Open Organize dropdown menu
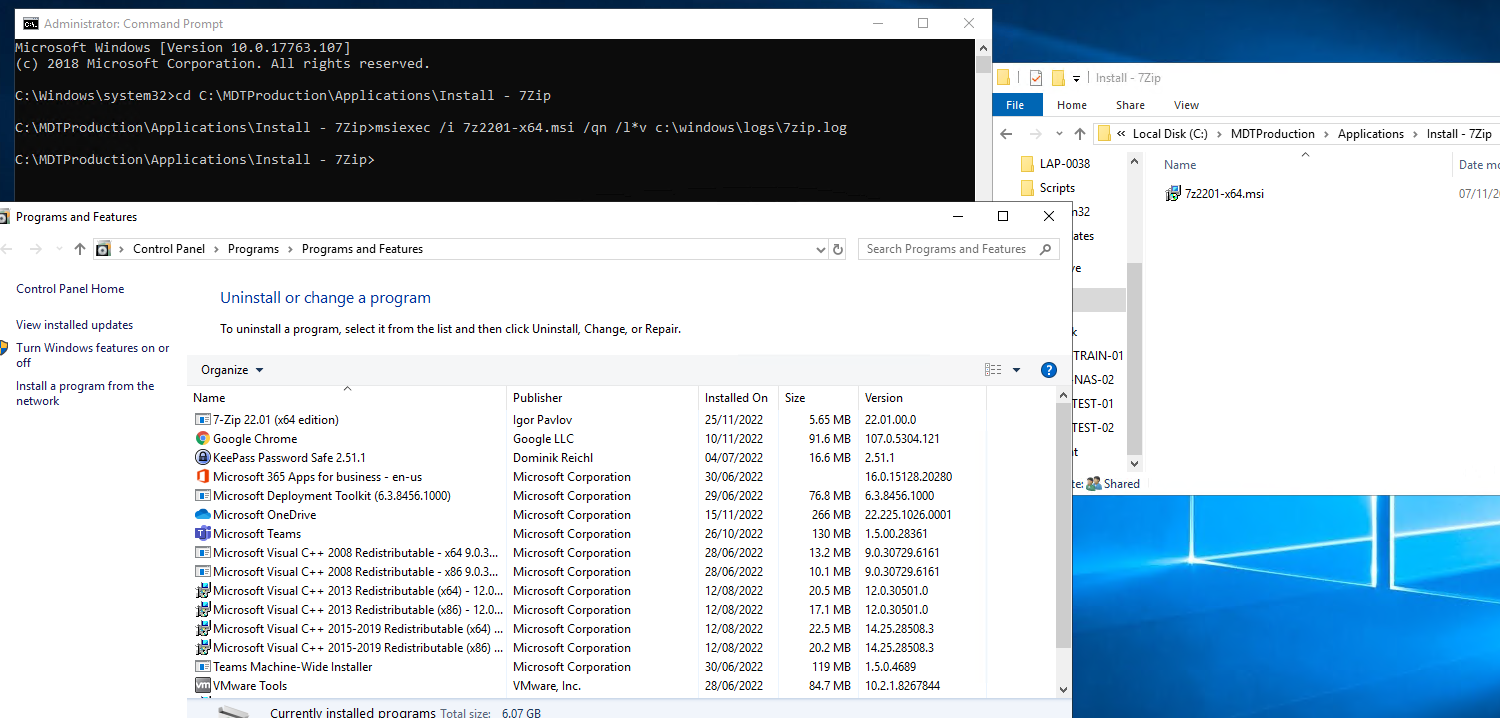 click(x=232, y=370)
